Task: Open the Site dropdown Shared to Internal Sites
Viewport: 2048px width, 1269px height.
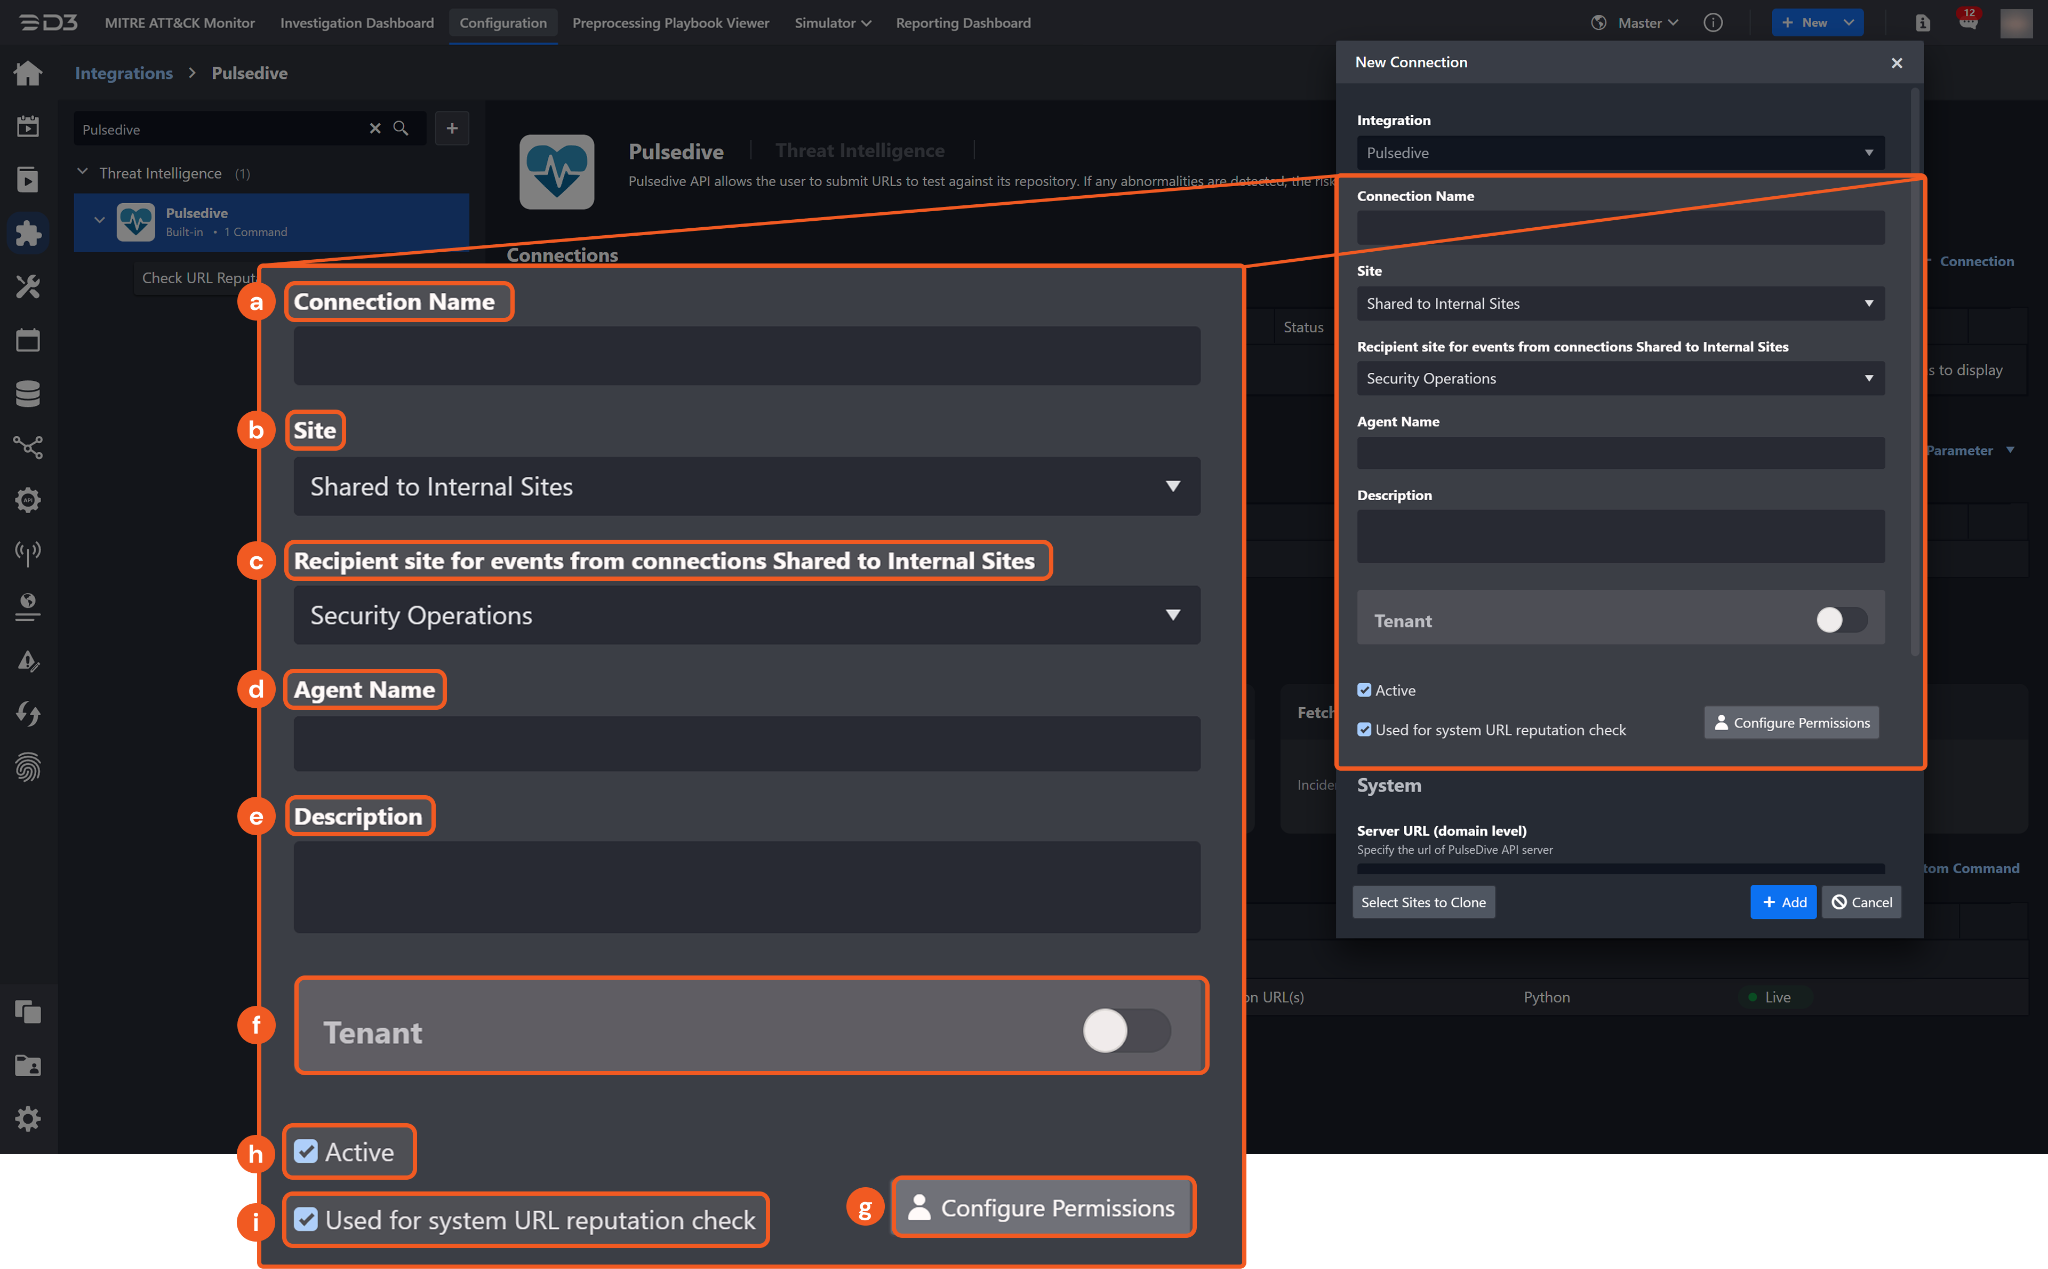Action: pyautogui.click(x=1620, y=304)
